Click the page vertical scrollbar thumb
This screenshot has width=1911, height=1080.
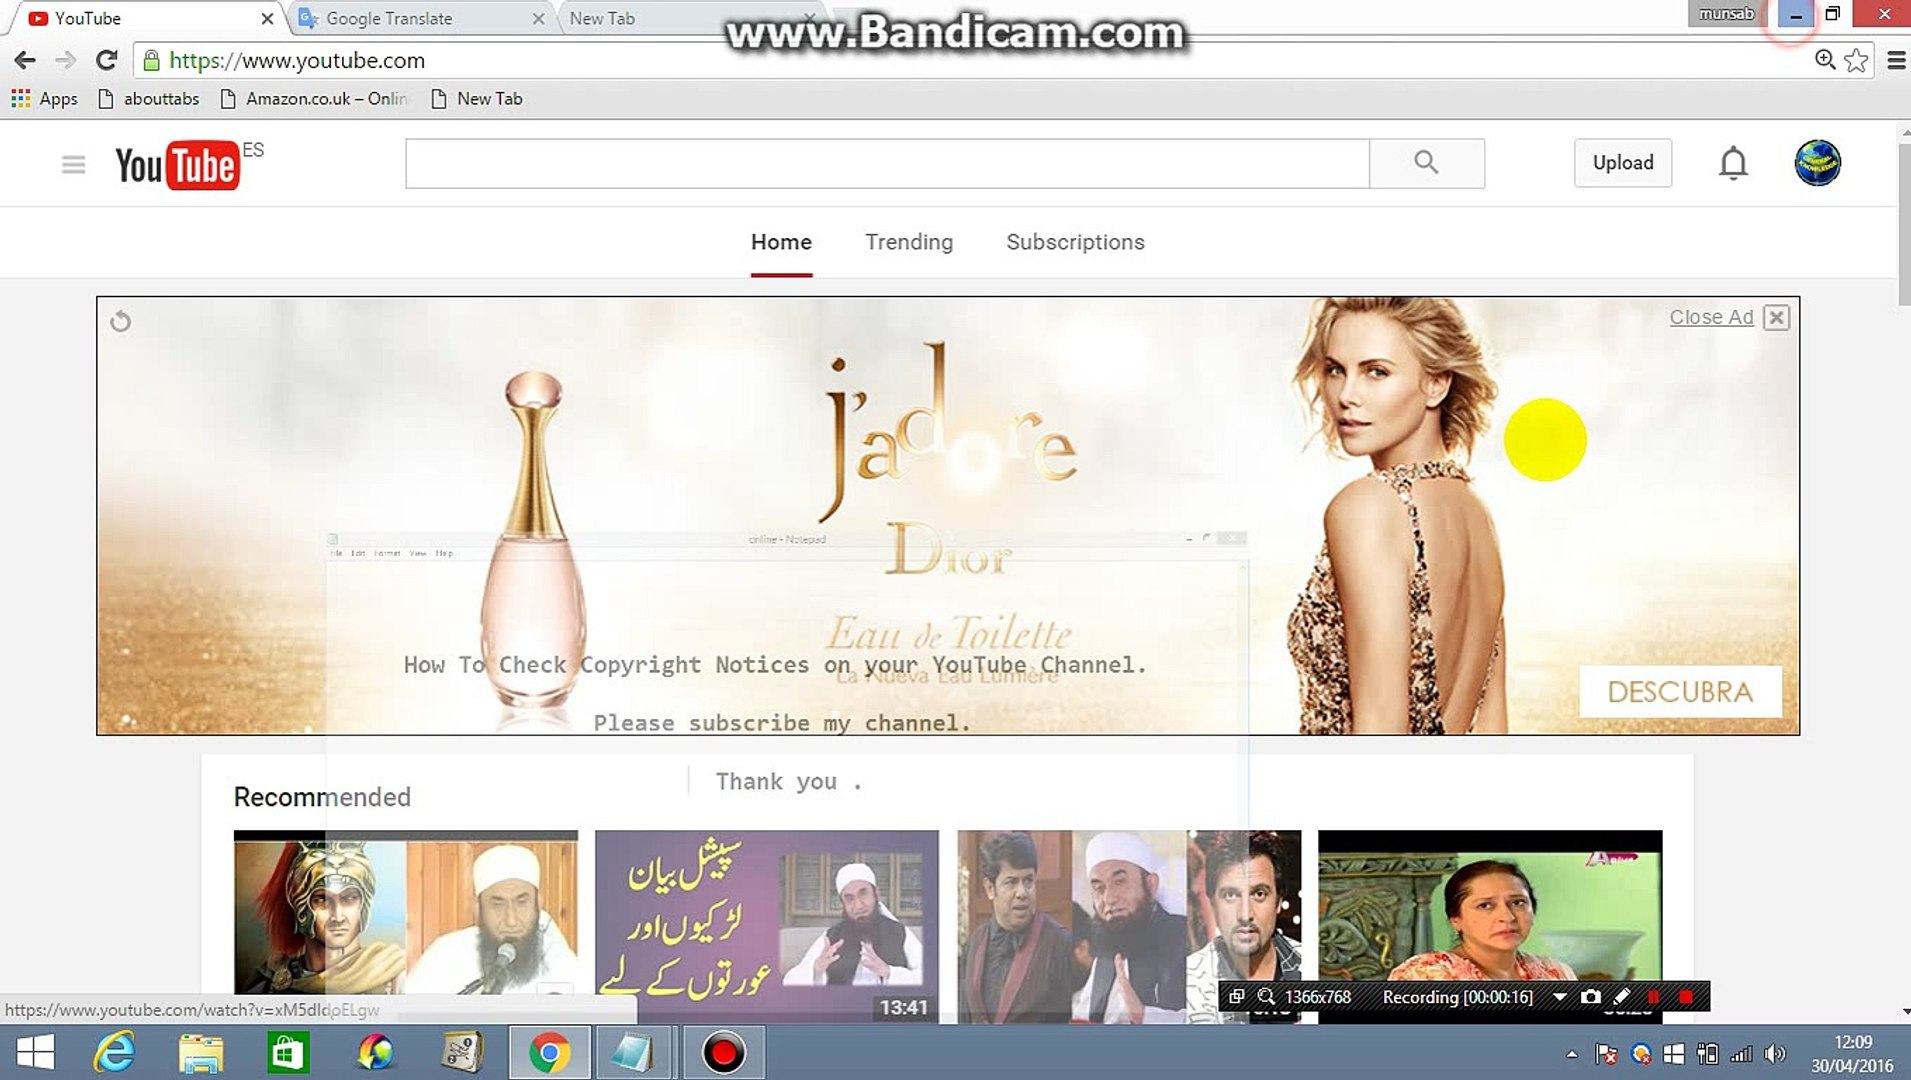[x=1904, y=224]
